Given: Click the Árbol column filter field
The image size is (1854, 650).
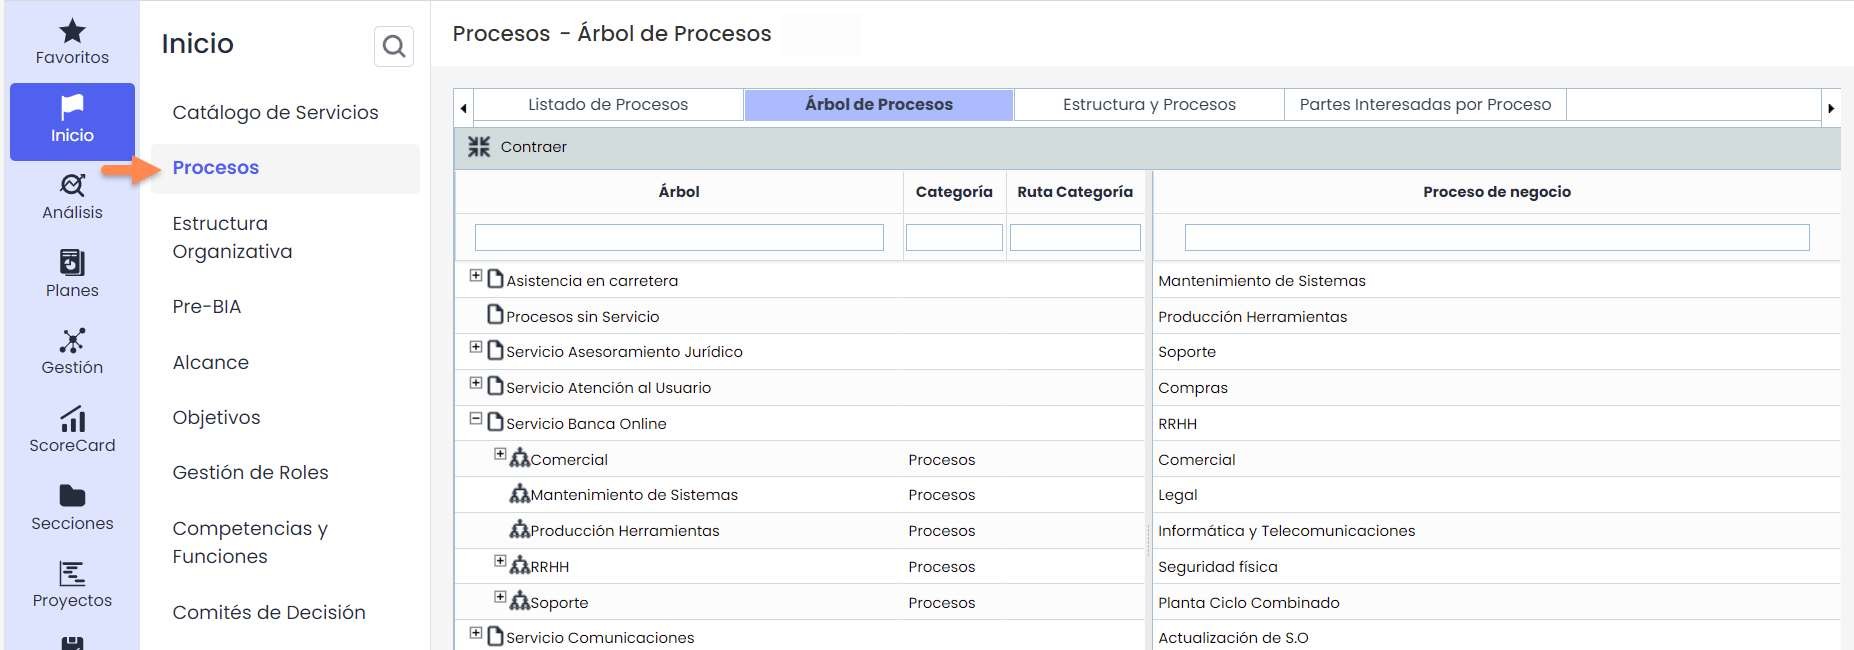Looking at the screenshot, I should tap(679, 237).
